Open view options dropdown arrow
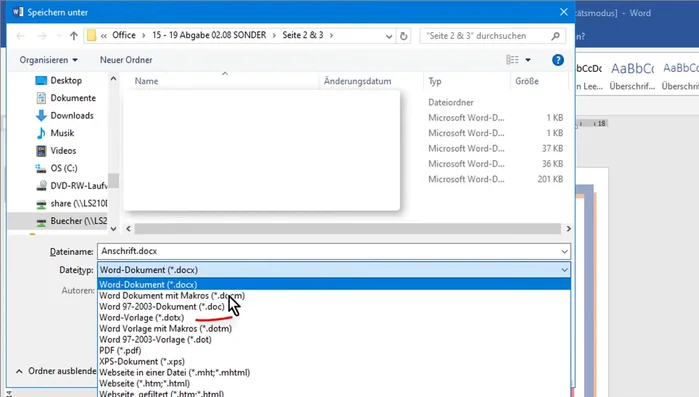This screenshot has width=699, height=397. (x=528, y=60)
